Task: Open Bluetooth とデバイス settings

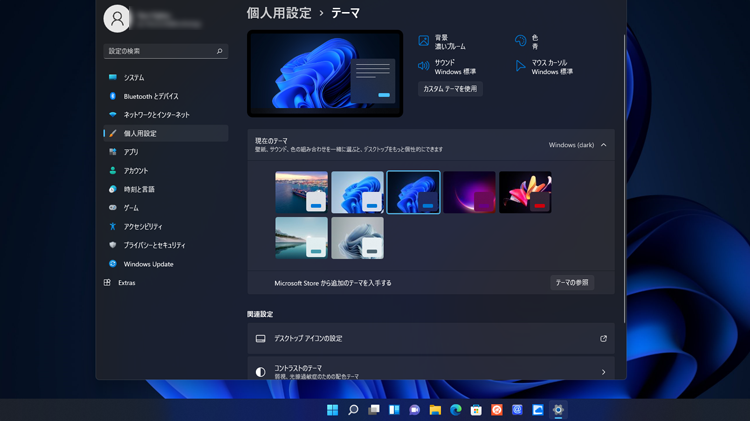Action: tap(165, 96)
